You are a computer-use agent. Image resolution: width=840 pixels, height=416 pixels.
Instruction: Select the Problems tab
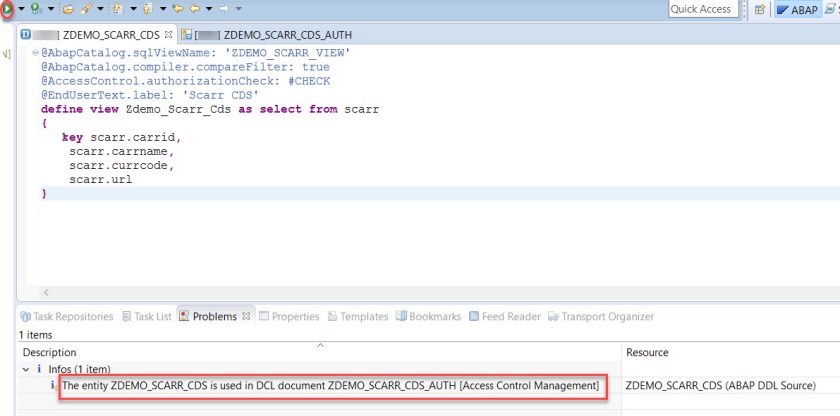coord(214,316)
